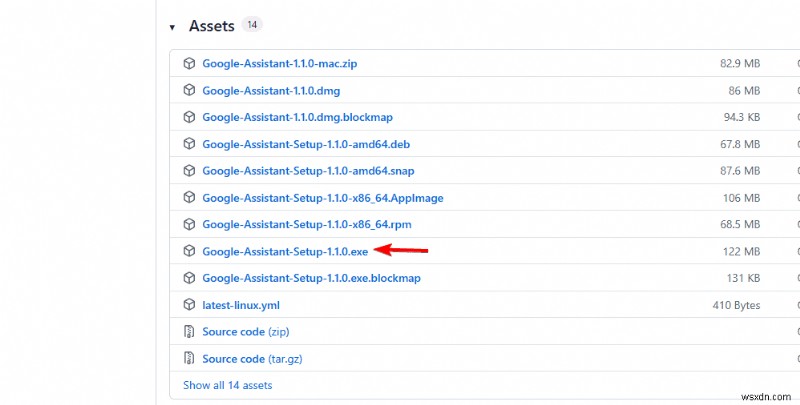Download Google-Assistant-Setup-1.1.0-x86_64.rpm
The image size is (800, 405).
coord(307,224)
